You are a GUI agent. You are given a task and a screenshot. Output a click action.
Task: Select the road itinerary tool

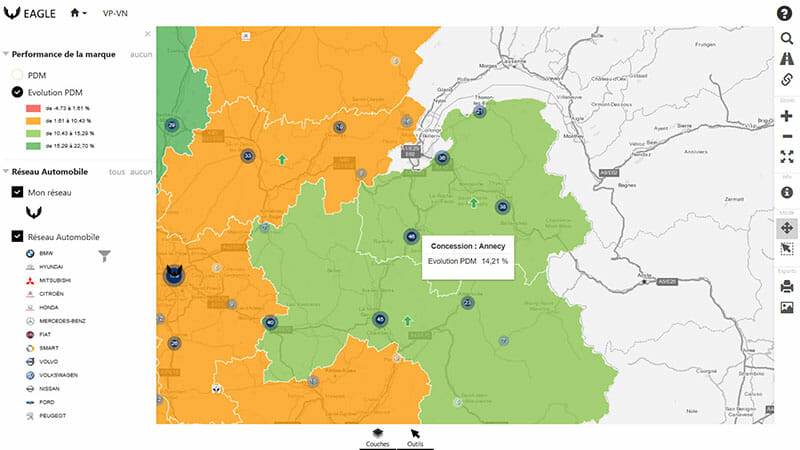click(787, 59)
